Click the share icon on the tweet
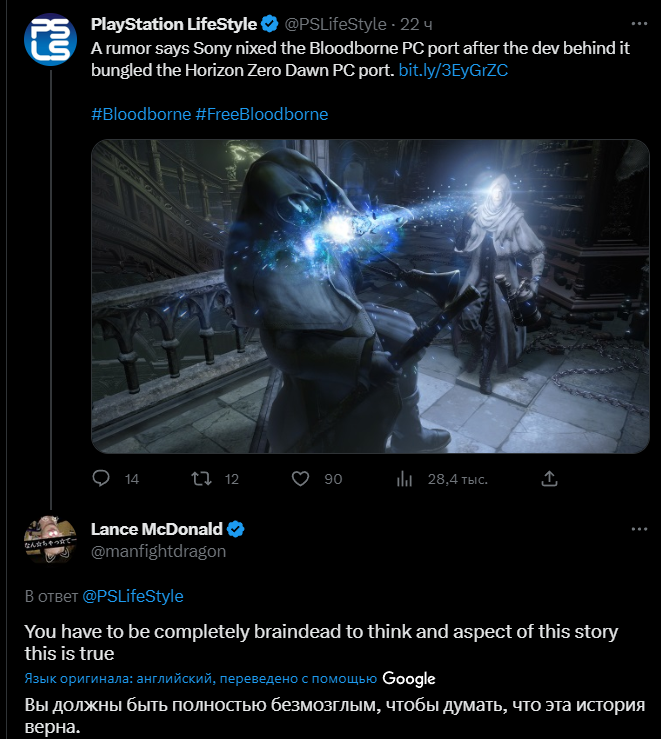This screenshot has height=739, width=661. pos(548,479)
